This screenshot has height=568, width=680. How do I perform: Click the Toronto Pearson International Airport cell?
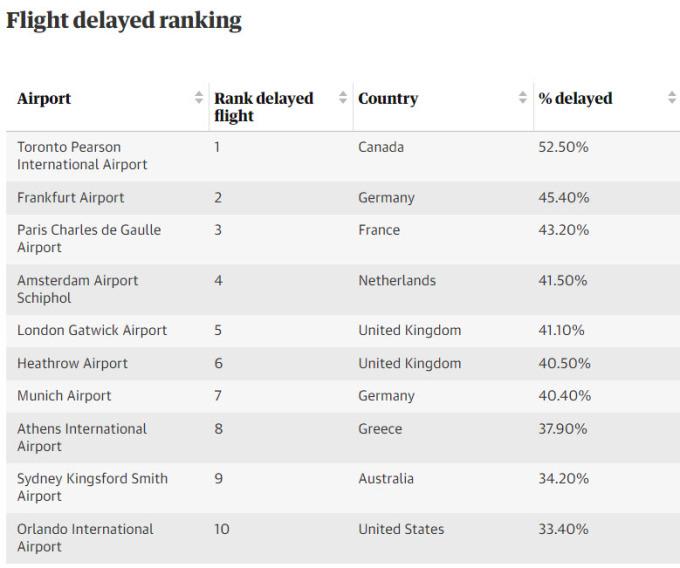[x=82, y=156]
